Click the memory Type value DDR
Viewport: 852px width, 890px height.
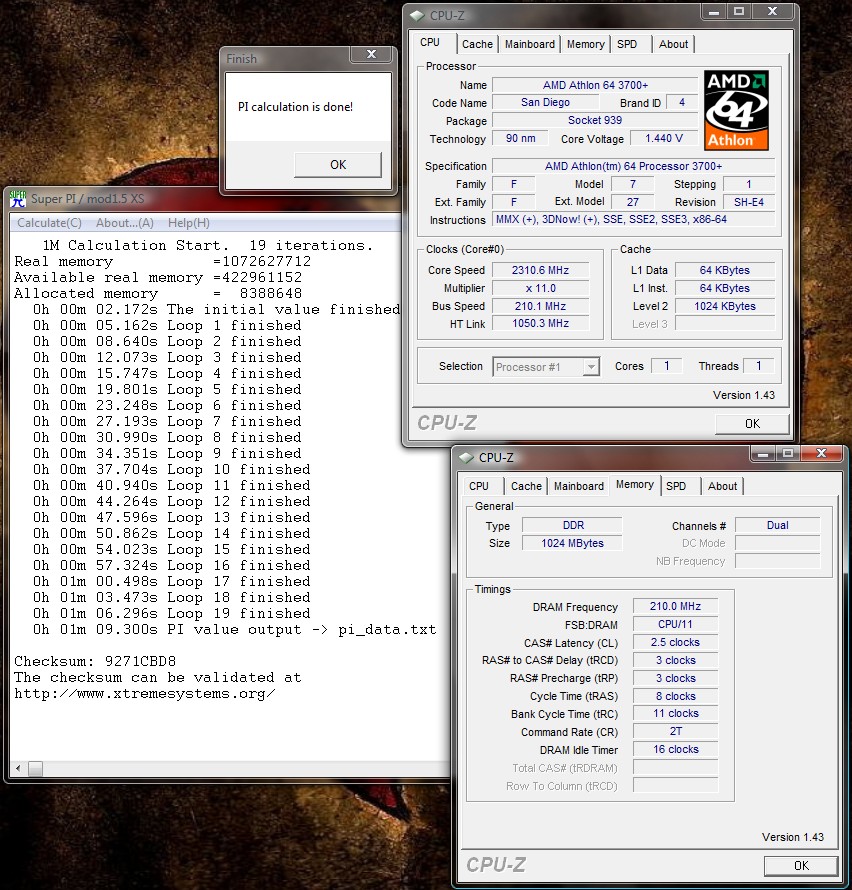pyautogui.click(x=572, y=526)
